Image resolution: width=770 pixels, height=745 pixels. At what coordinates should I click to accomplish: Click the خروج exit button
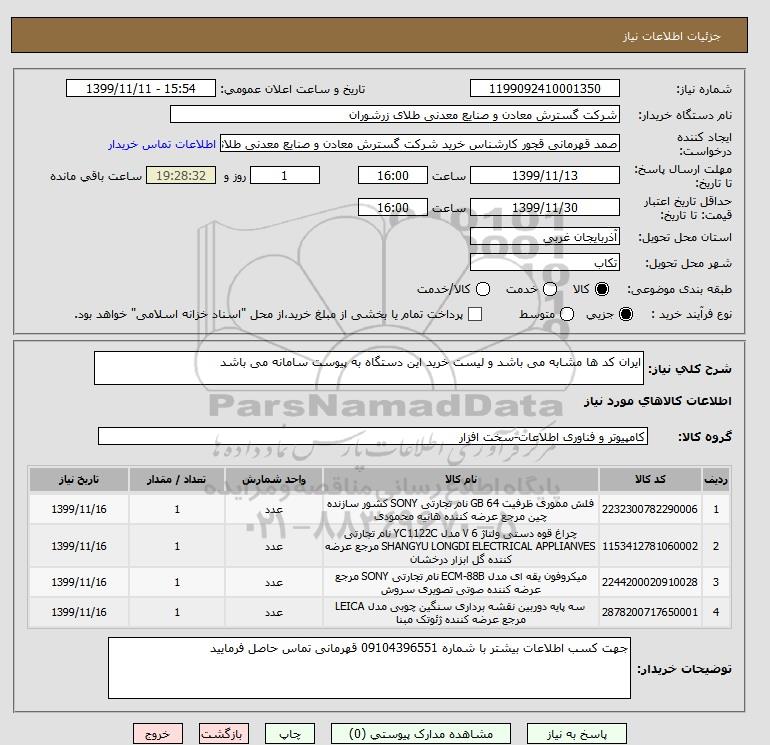click(x=158, y=733)
